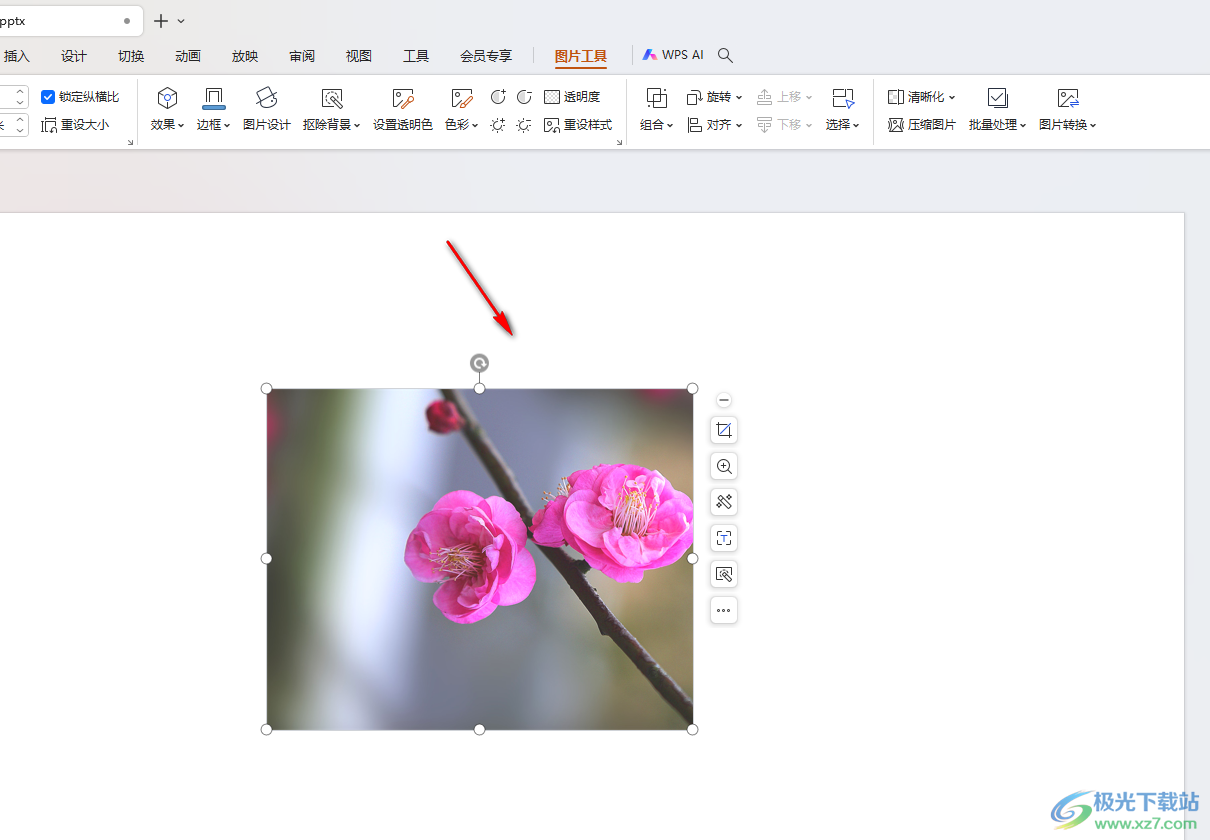Viewport: 1210px width, 840px height.
Task: Switch to the 切换 tab
Action: (131, 56)
